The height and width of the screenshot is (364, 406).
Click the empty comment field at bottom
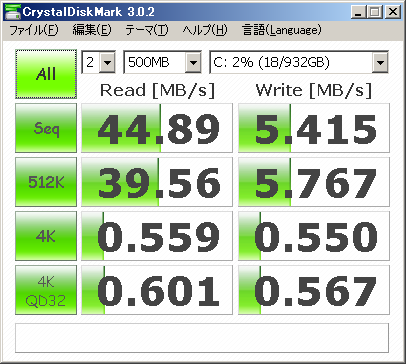202,338
